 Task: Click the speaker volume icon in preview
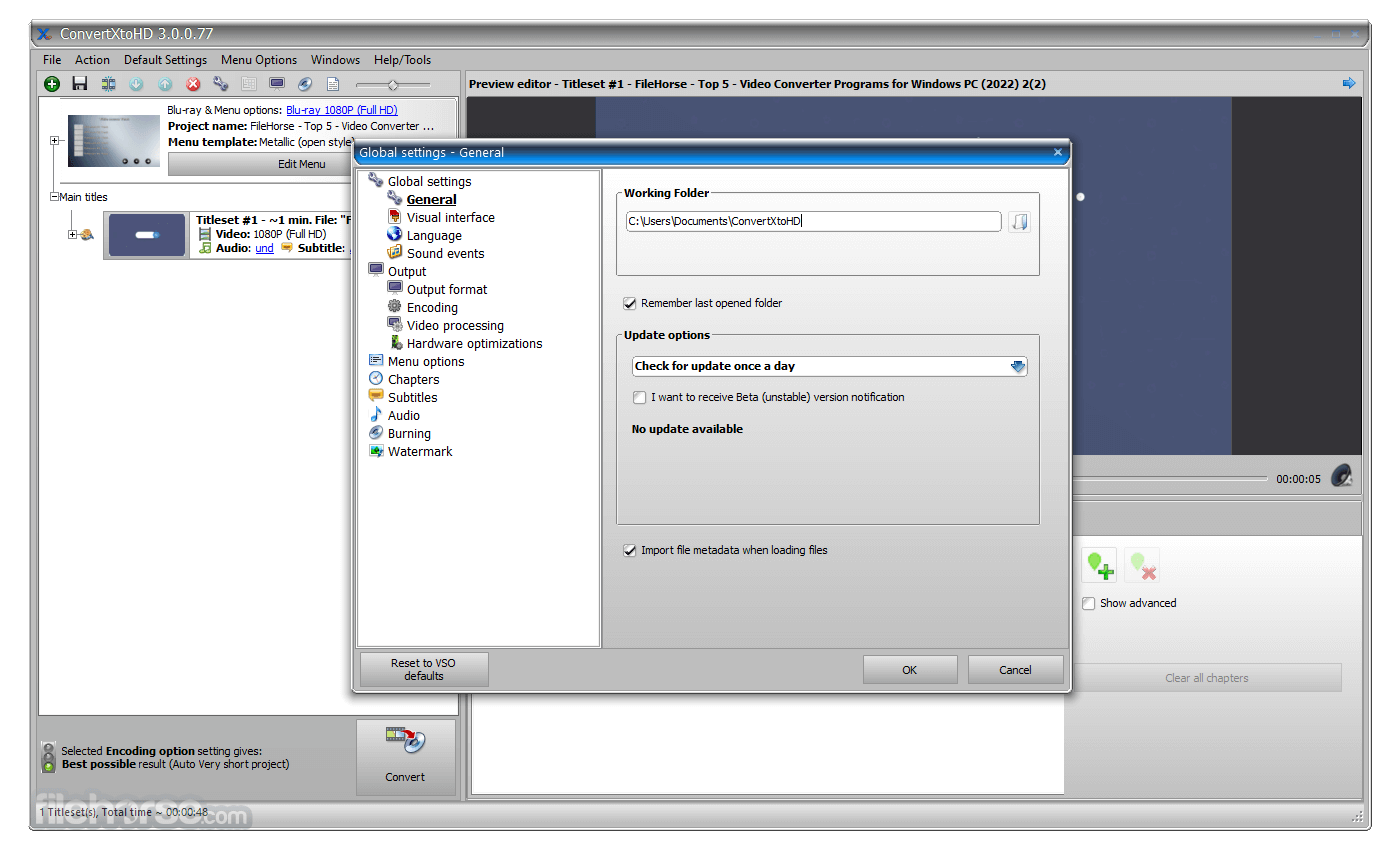click(x=1342, y=476)
